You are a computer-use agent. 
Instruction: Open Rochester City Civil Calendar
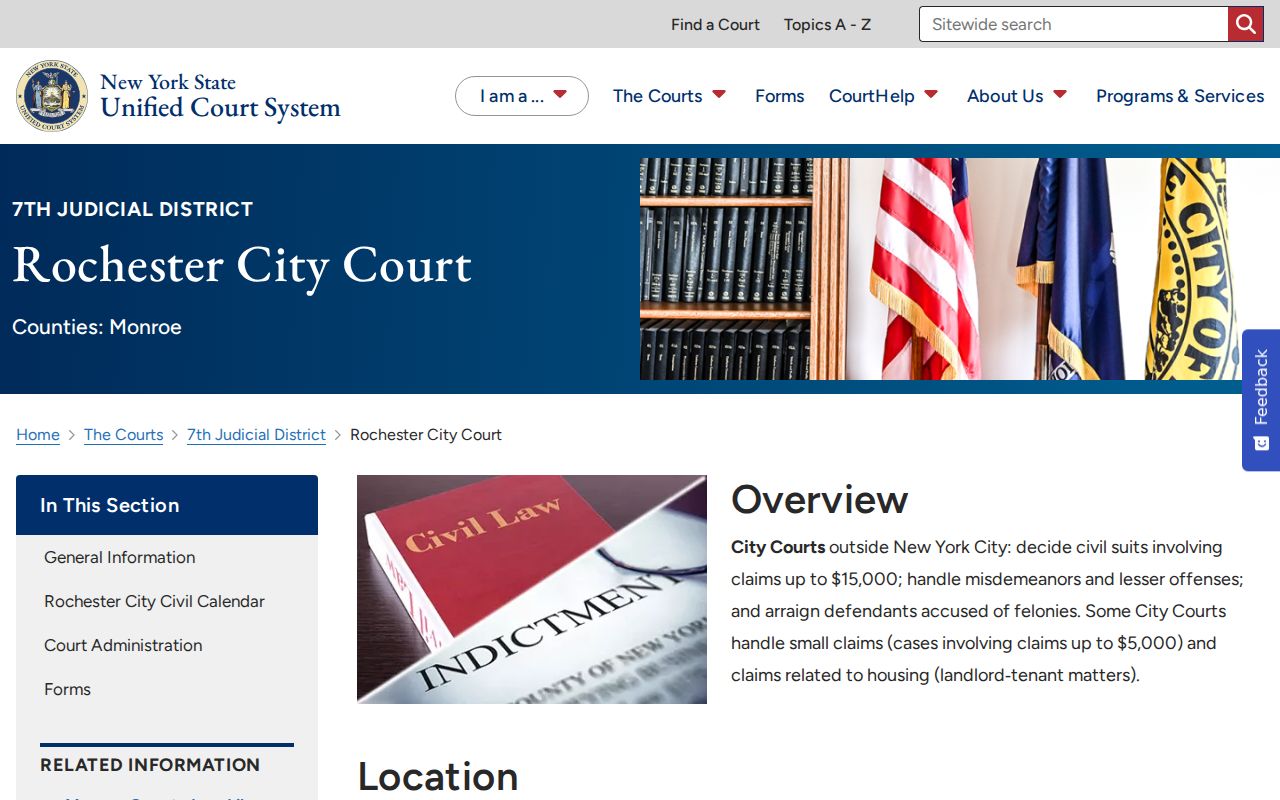[x=154, y=601]
